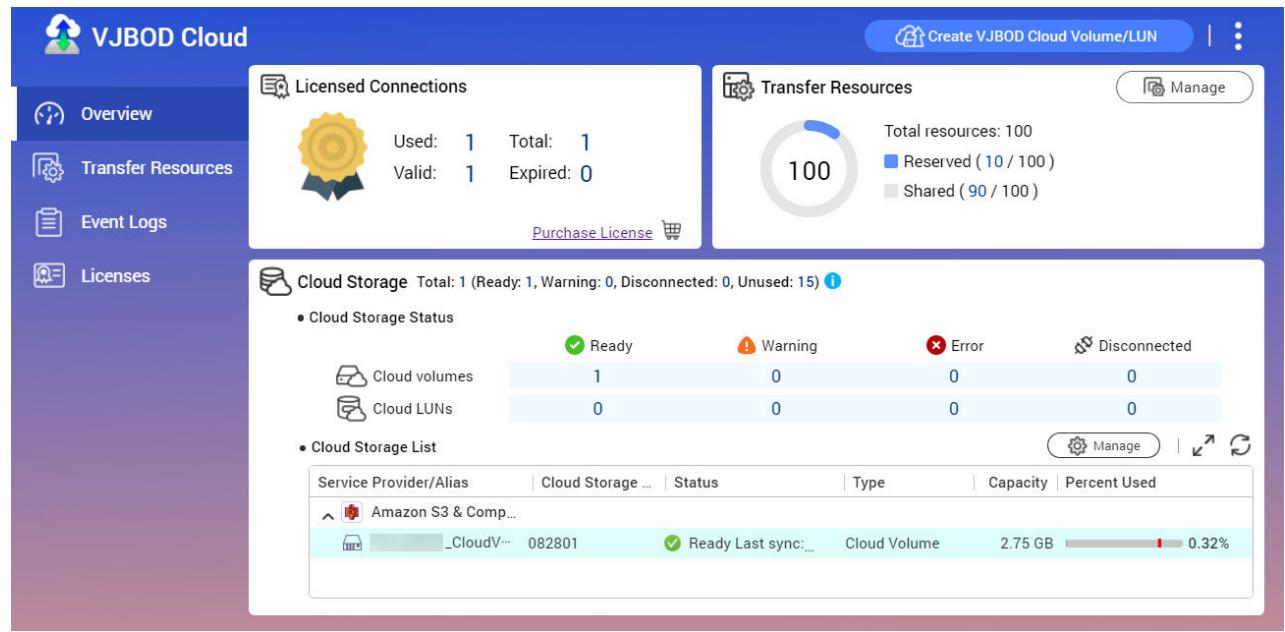
Task: Open the three-dot more options menu
Action: [x=1239, y=36]
